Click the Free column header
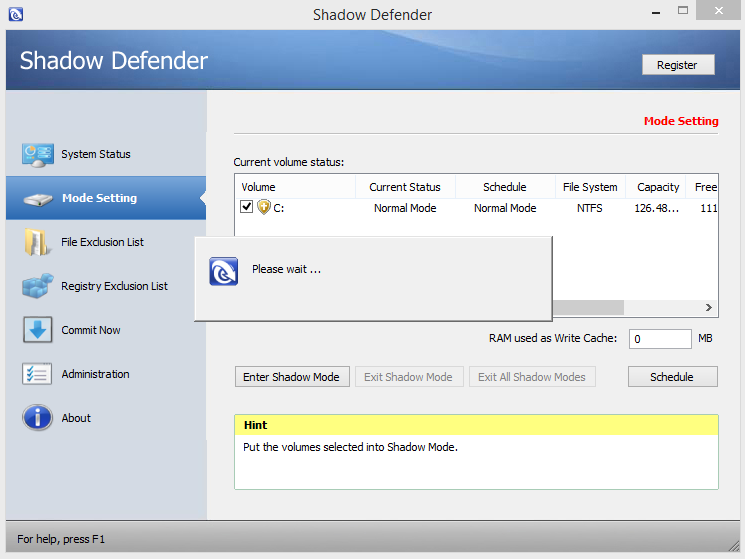This screenshot has height=559, width=745. pyautogui.click(x=703, y=187)
